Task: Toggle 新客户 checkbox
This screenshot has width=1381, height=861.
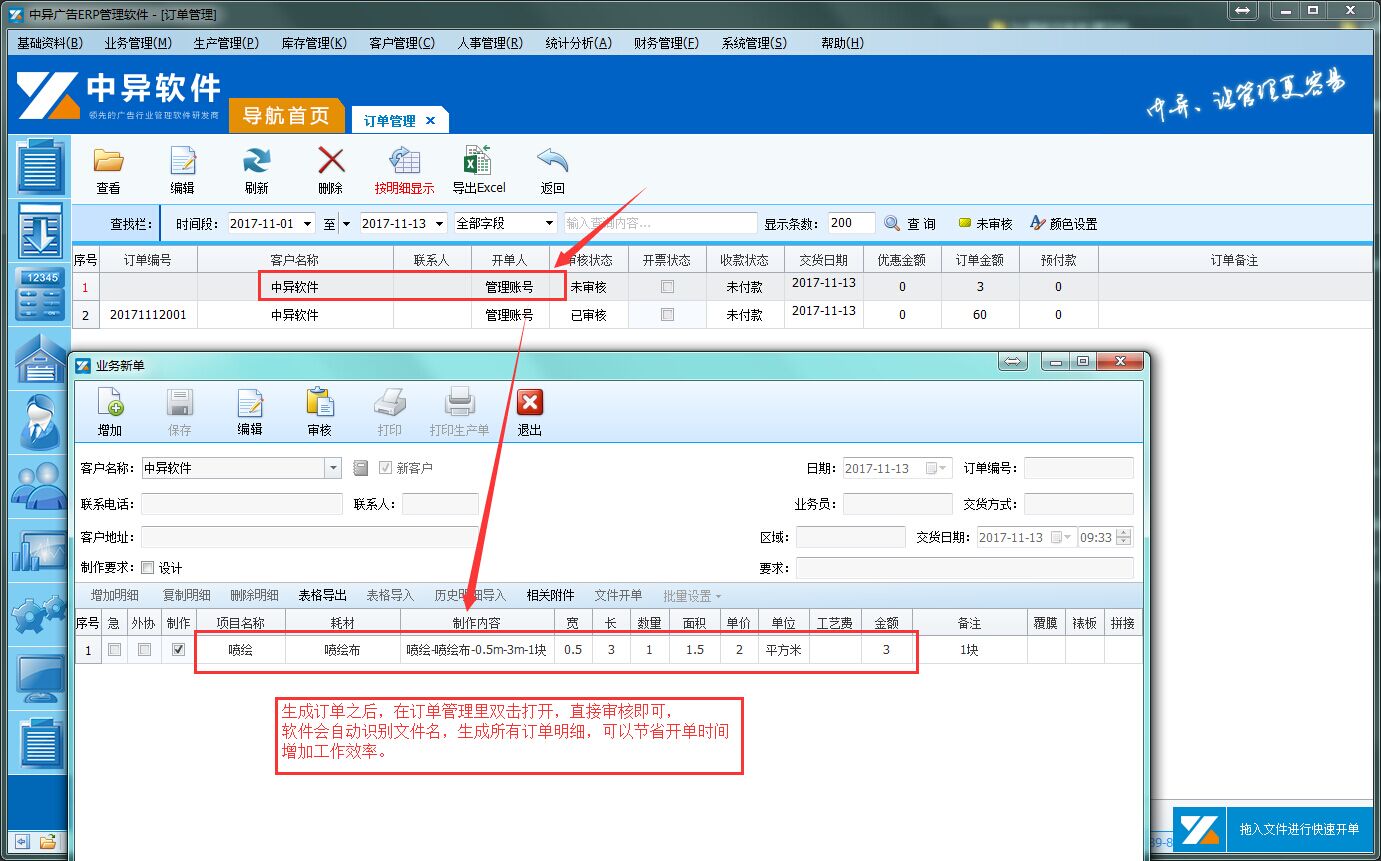Action: tap(386, 468)
